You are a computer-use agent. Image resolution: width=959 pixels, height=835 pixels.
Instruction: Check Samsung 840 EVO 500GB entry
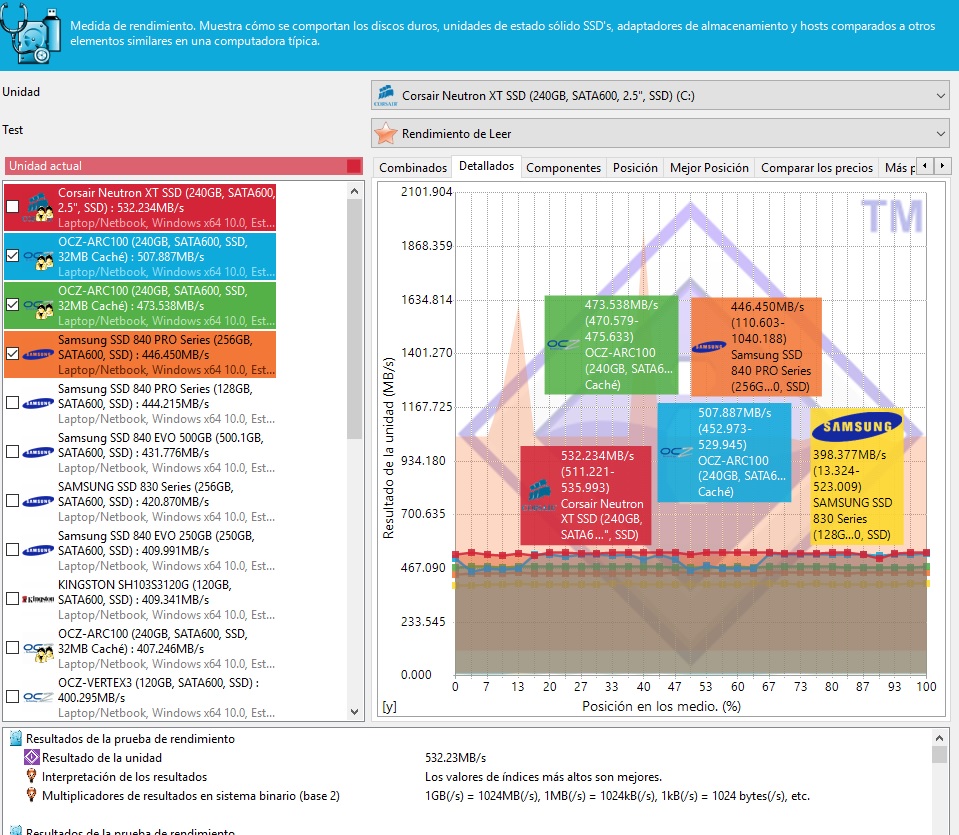click(x=12, y=451)
